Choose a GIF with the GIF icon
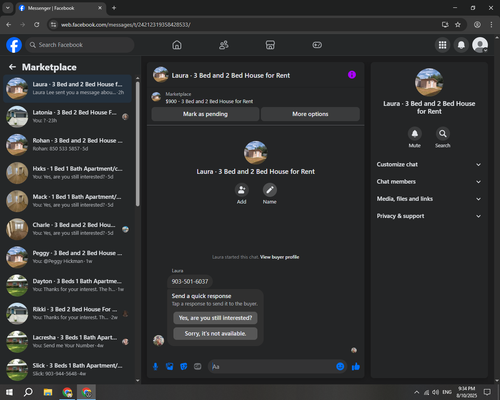The width and height of the screenshot is (500, 400). (x=198, y=367)
